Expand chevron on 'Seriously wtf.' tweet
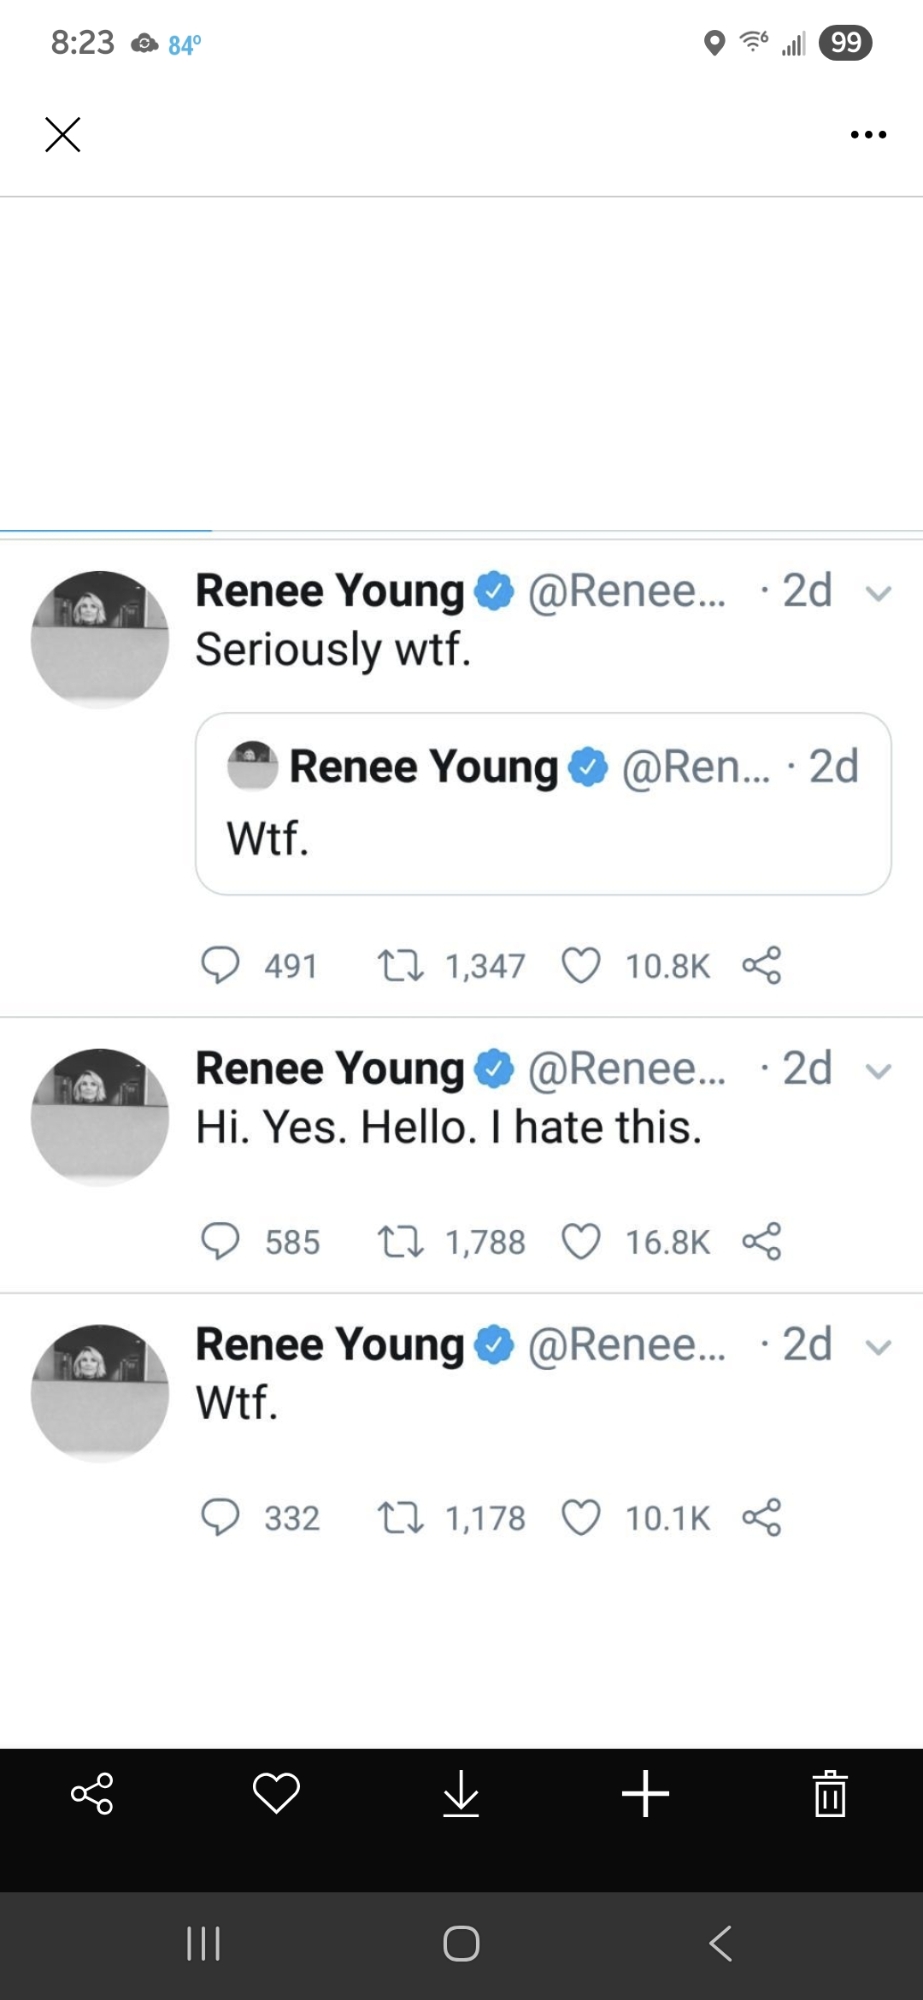The image size is (923, 2000). (x=878, y=594)
